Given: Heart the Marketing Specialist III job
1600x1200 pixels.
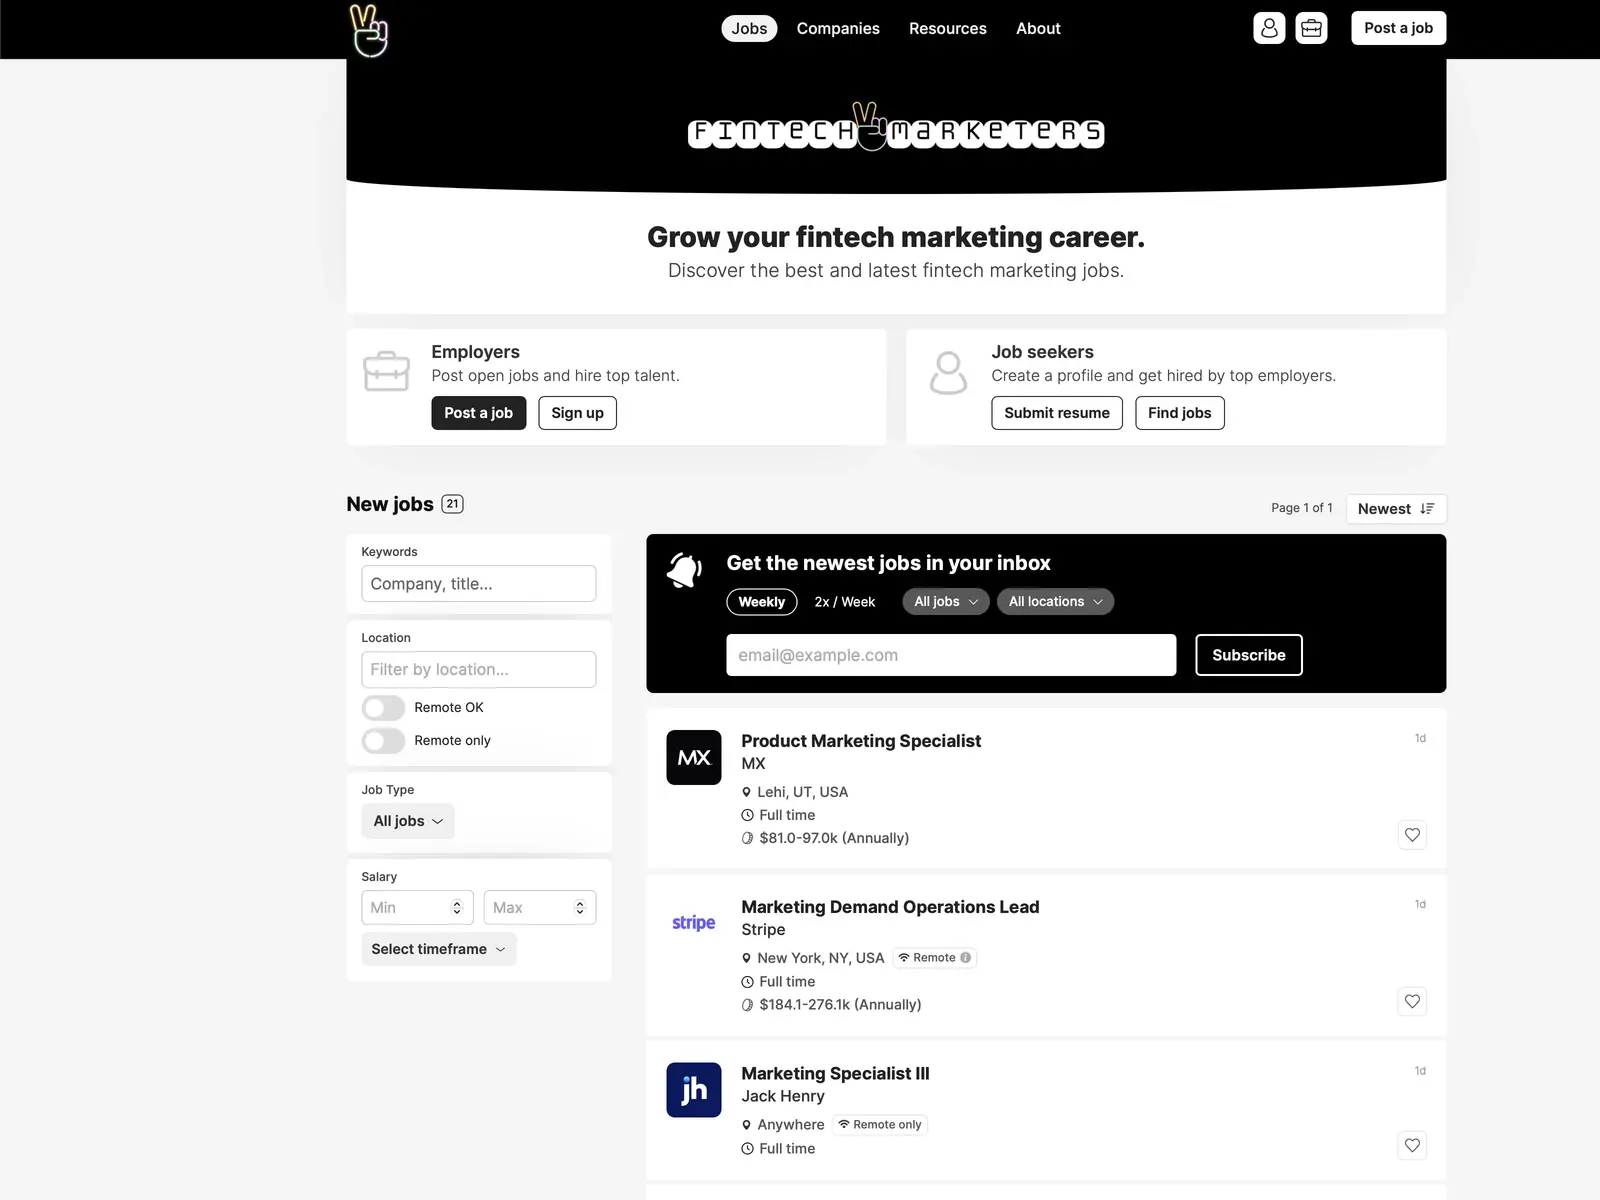Looking at the screenshot, I should click(x=1412, y=1145).
